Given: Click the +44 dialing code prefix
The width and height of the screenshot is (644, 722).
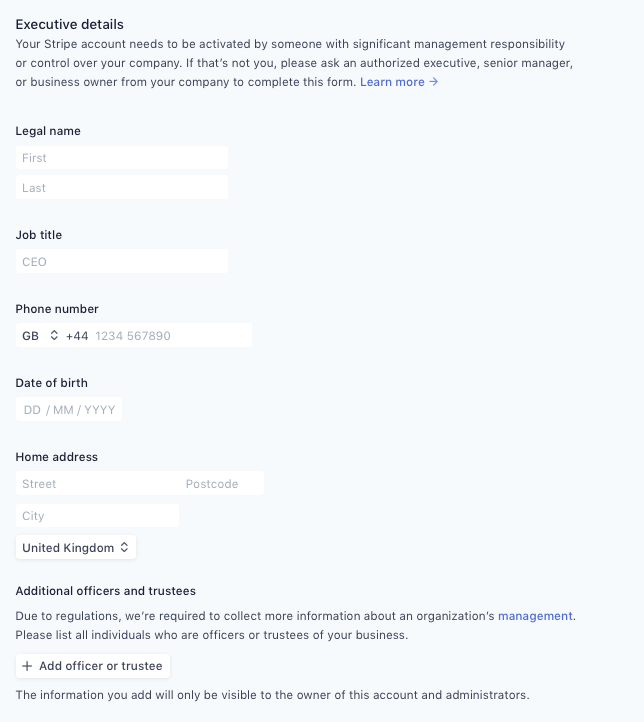Looking at the screenshot, I should pos(77,336).
